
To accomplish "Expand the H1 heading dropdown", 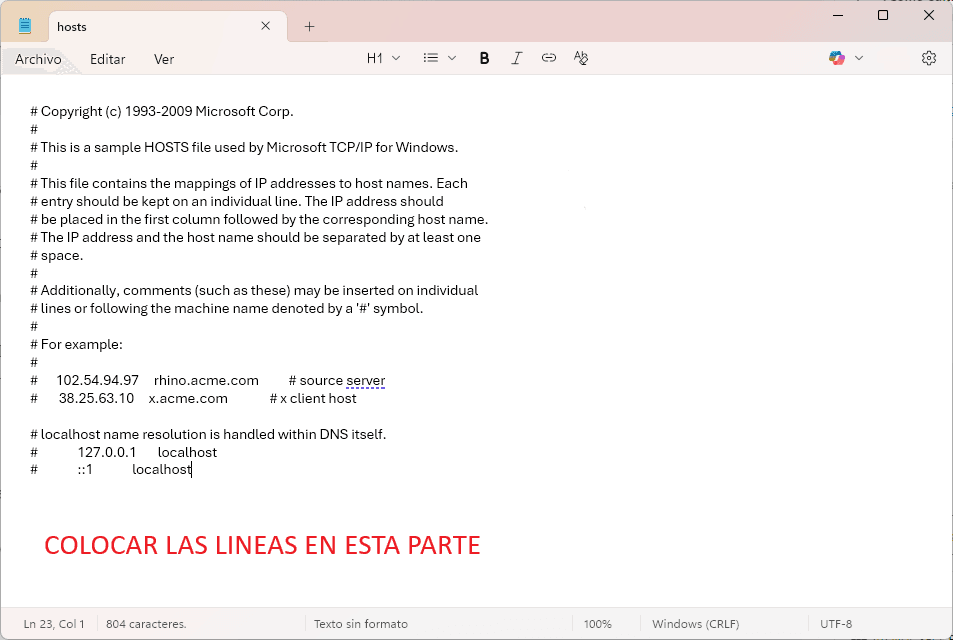I will [383, 59].
